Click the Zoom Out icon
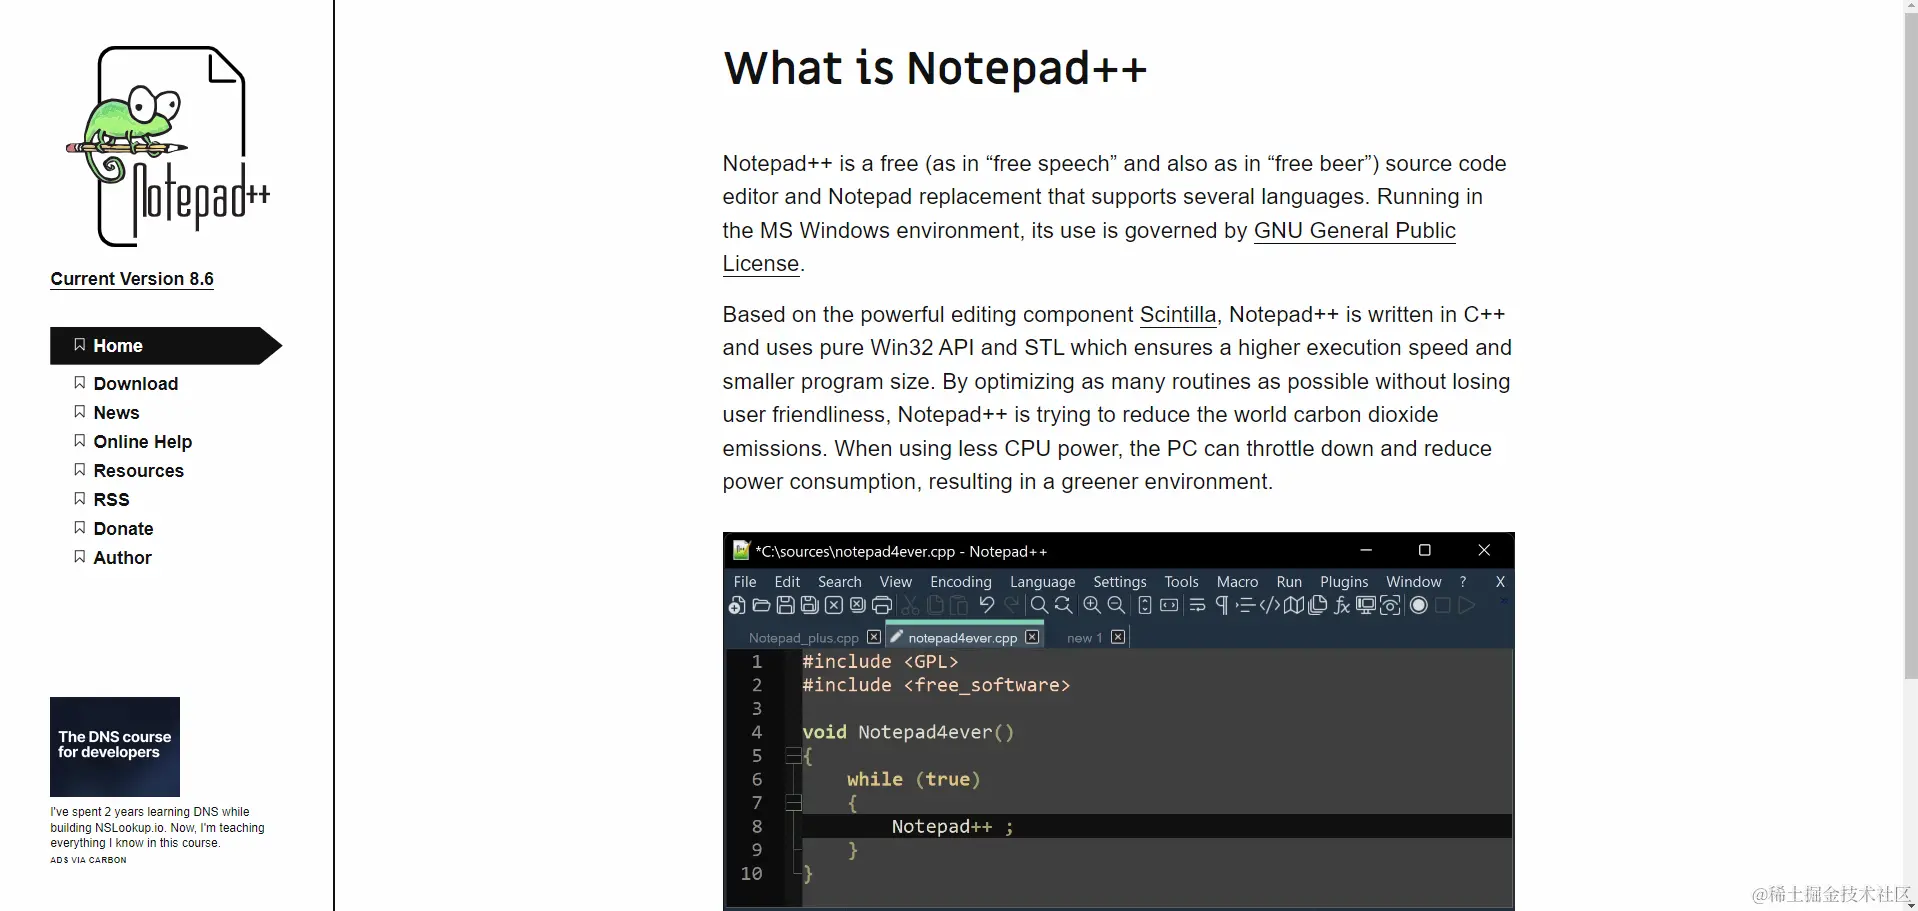 point(1116,605)
